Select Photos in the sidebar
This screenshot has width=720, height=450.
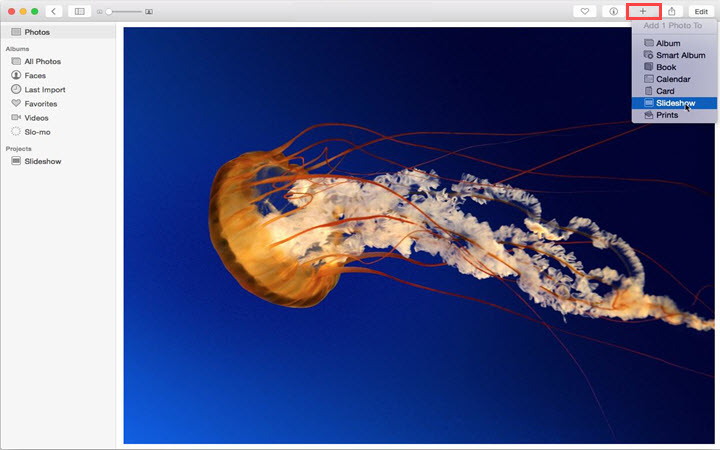point(58,32)
